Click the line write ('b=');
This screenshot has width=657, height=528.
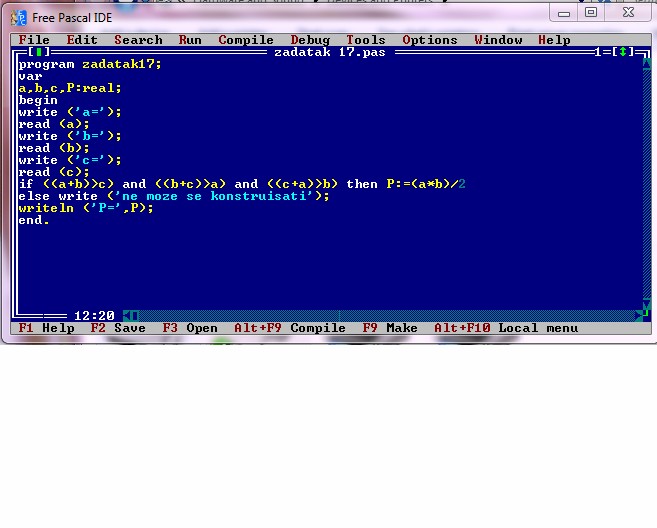[x=70, y=136]
